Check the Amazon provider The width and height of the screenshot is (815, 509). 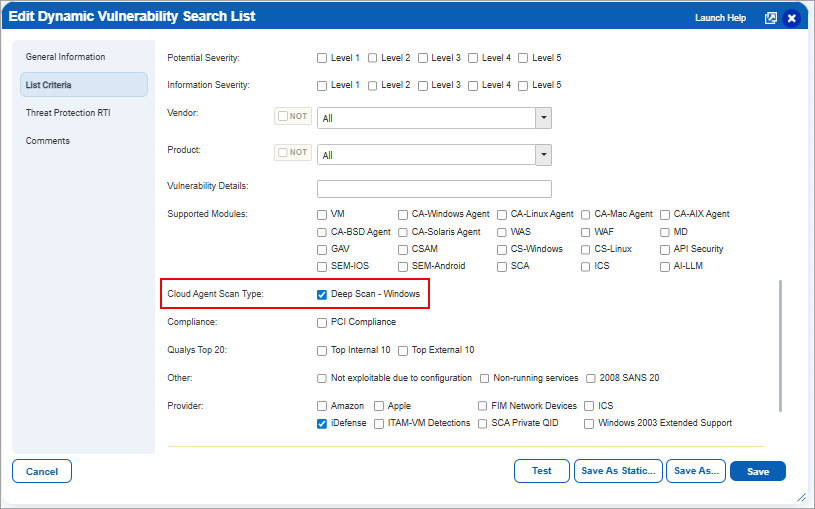[322, 406]
